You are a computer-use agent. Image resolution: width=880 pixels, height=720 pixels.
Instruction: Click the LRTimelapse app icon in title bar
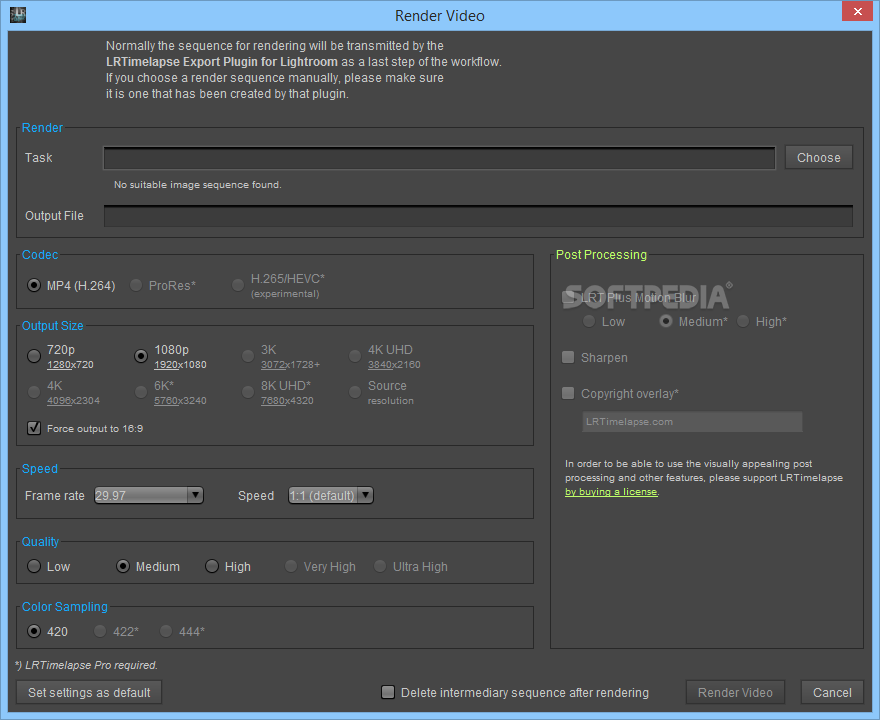pyautogui.click(x=18, y=15)
